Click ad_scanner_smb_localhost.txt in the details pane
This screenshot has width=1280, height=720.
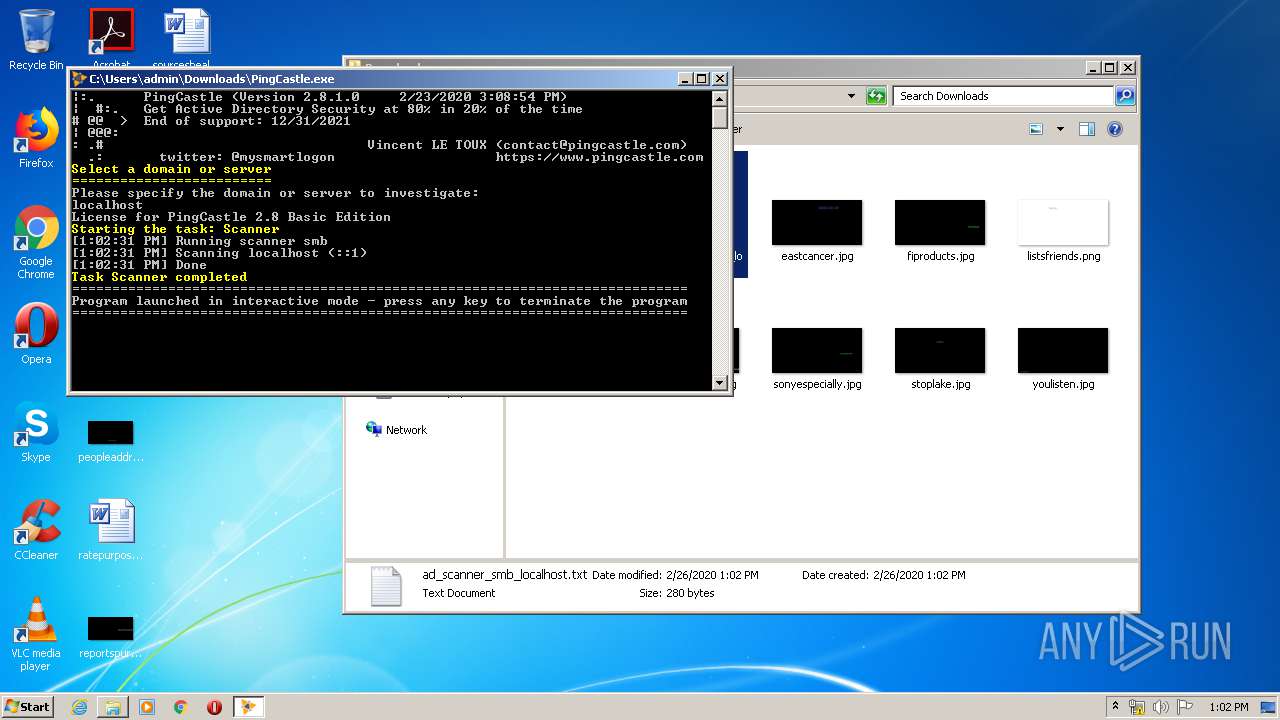(x=505, y=575)
